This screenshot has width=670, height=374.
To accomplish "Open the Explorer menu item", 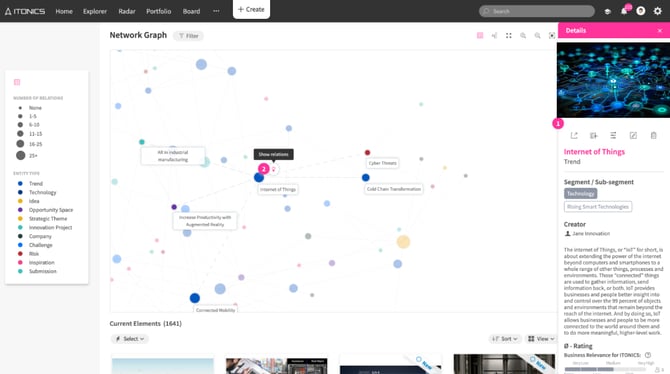I will [x=95, y=11].
